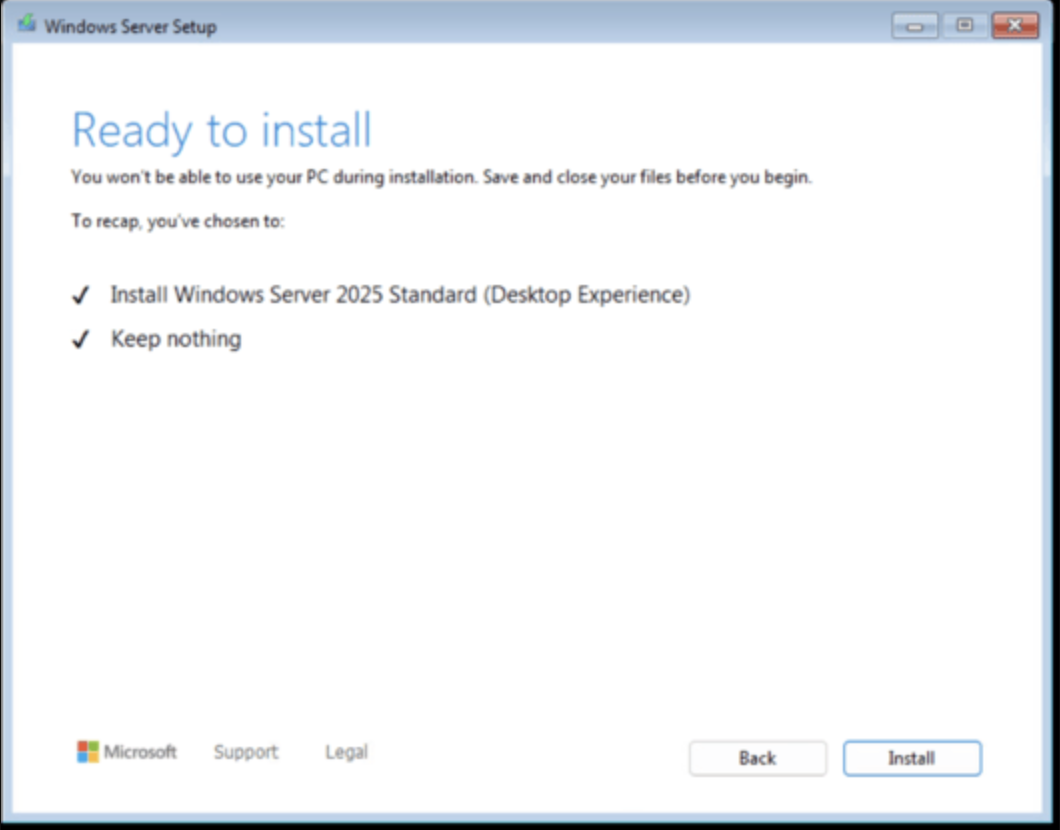The width and height of the screenshot is (1060, 830).
Task: Click checkmark next to Install Windows Server 2025
Action: tap(80, 295)
